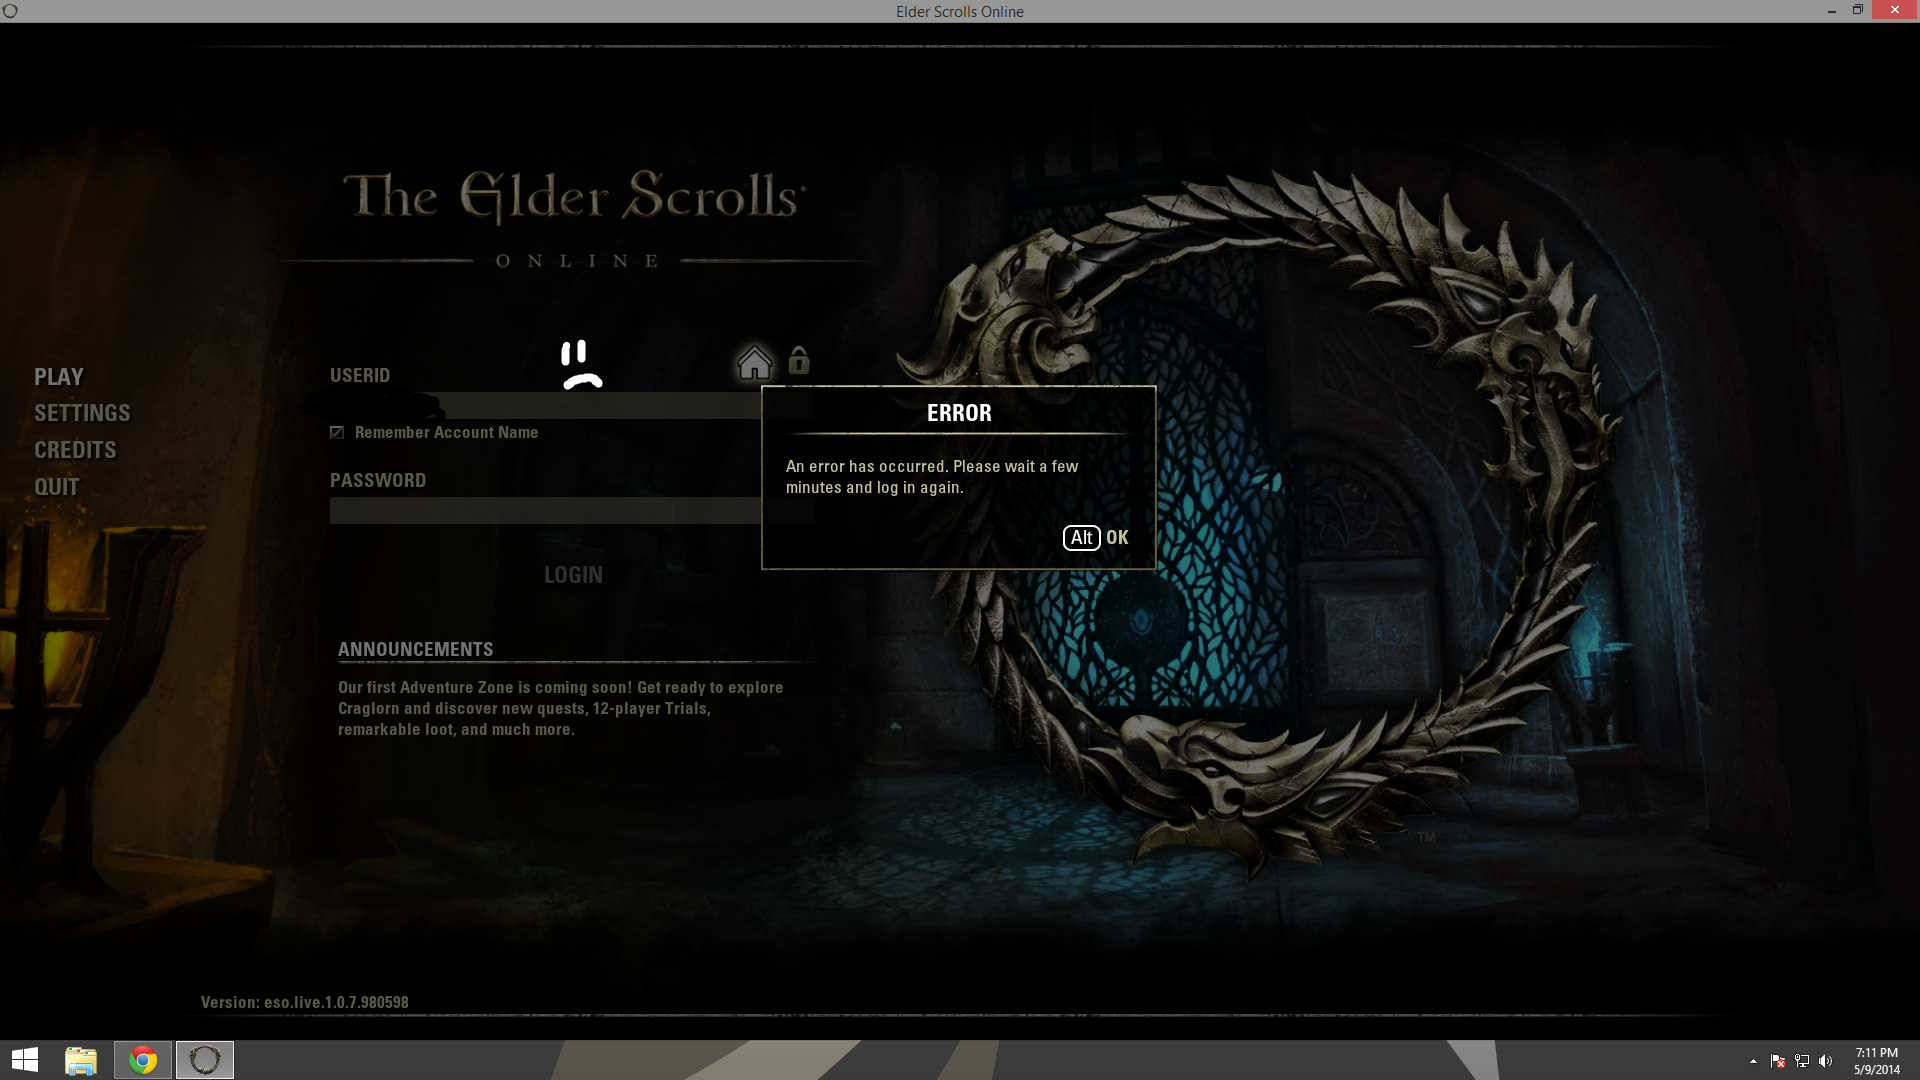
Task: Click the PASSWORD input field
Action: click(545, 511)
